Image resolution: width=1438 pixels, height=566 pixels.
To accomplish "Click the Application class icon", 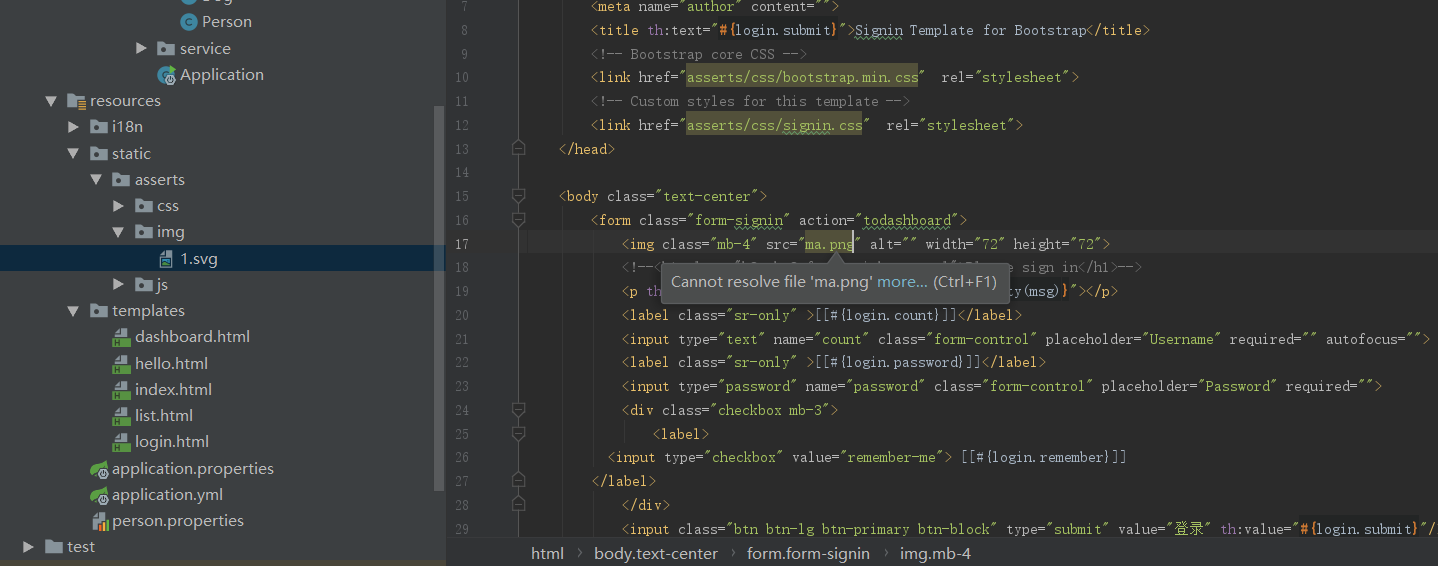I will 167,75.
